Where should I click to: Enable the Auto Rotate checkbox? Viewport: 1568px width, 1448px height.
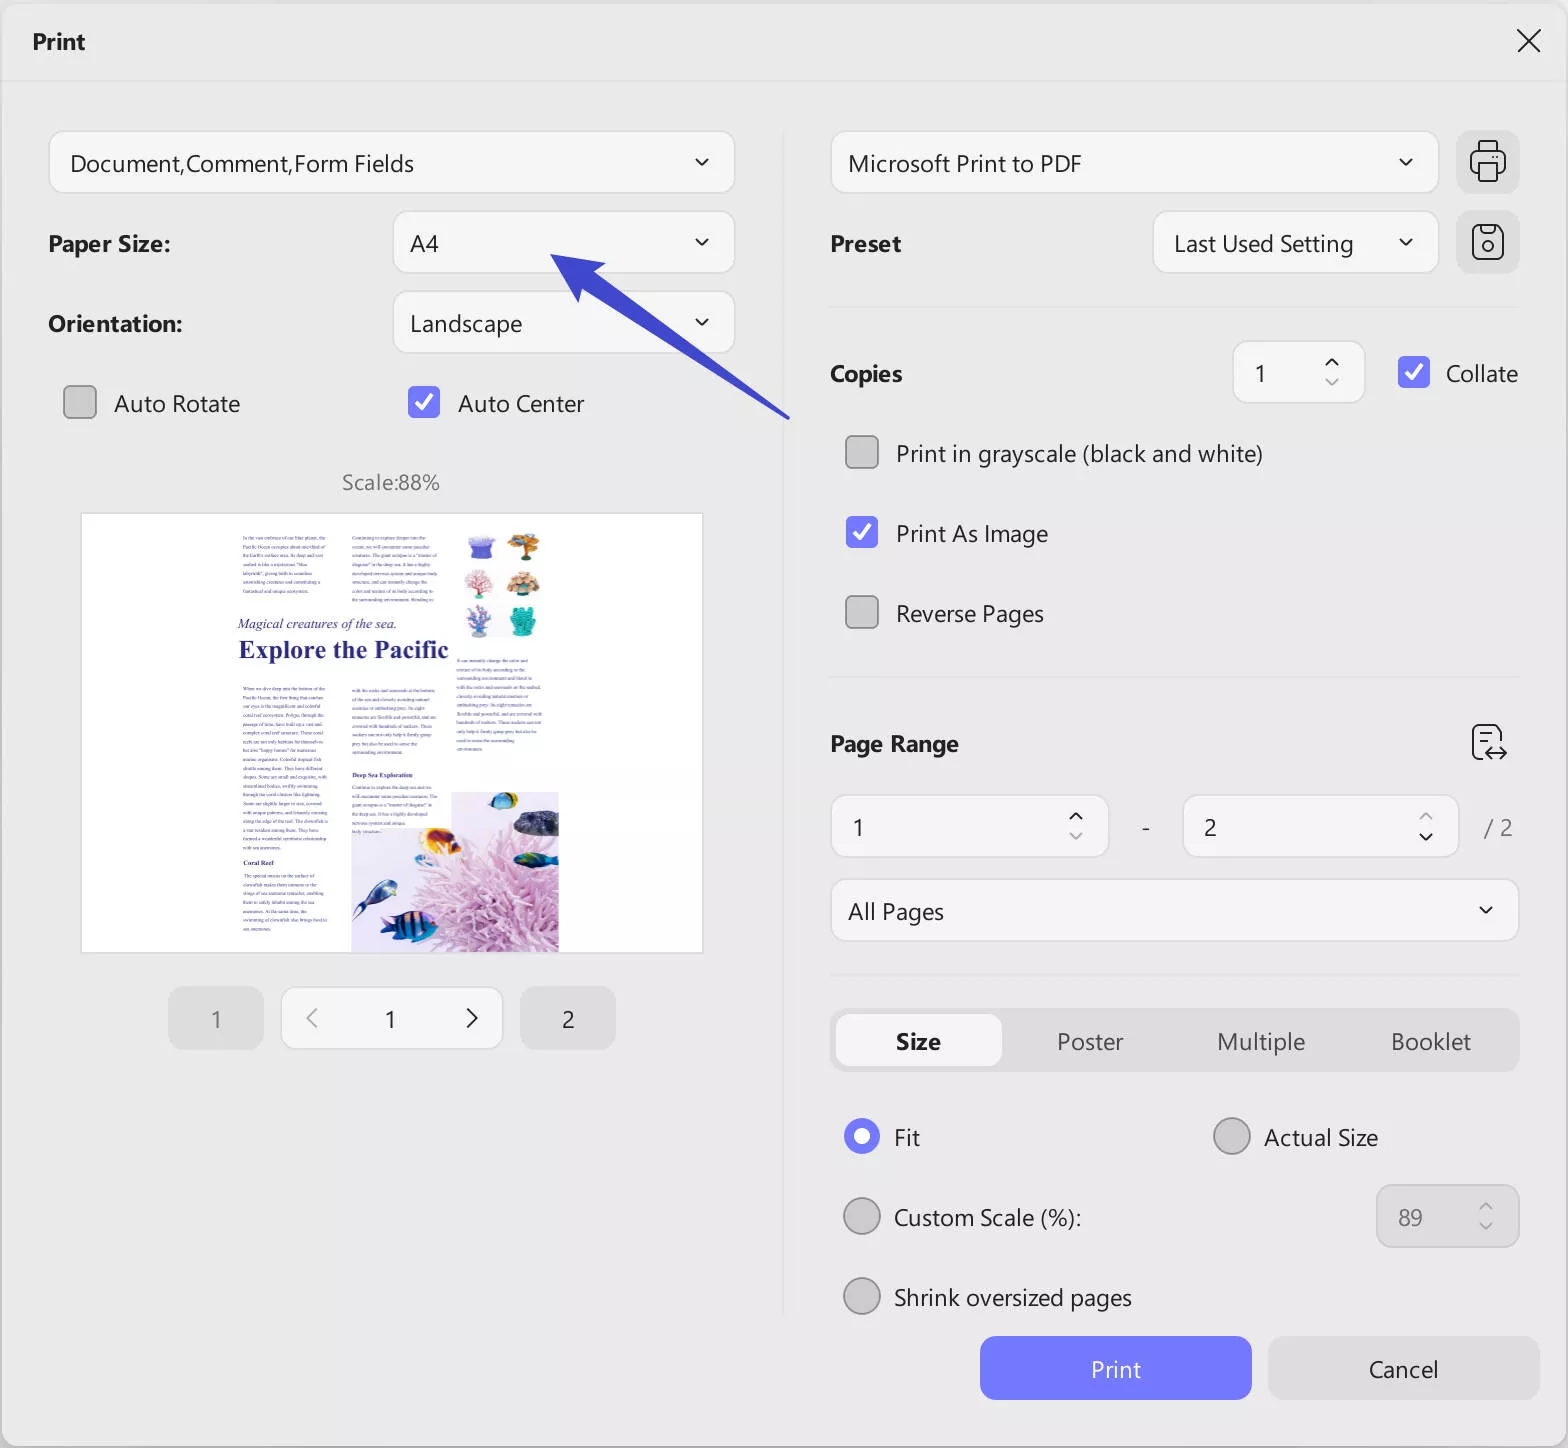(x=80, y=402)
